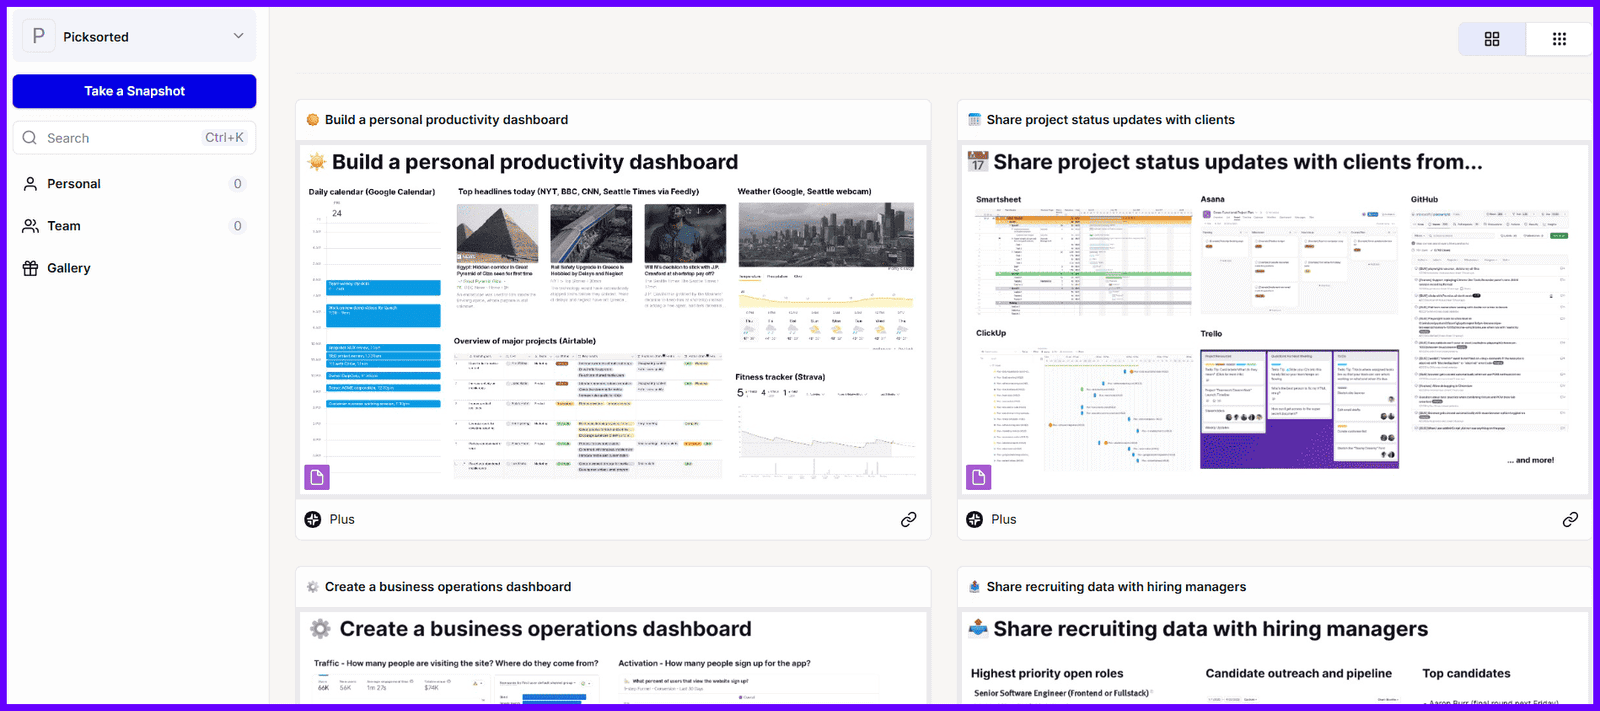Open 'Build a personal productivity dashboard' title link
The width and height of the screenshot is (1600, 711).
pyautogui.click(x=446, y=120)
